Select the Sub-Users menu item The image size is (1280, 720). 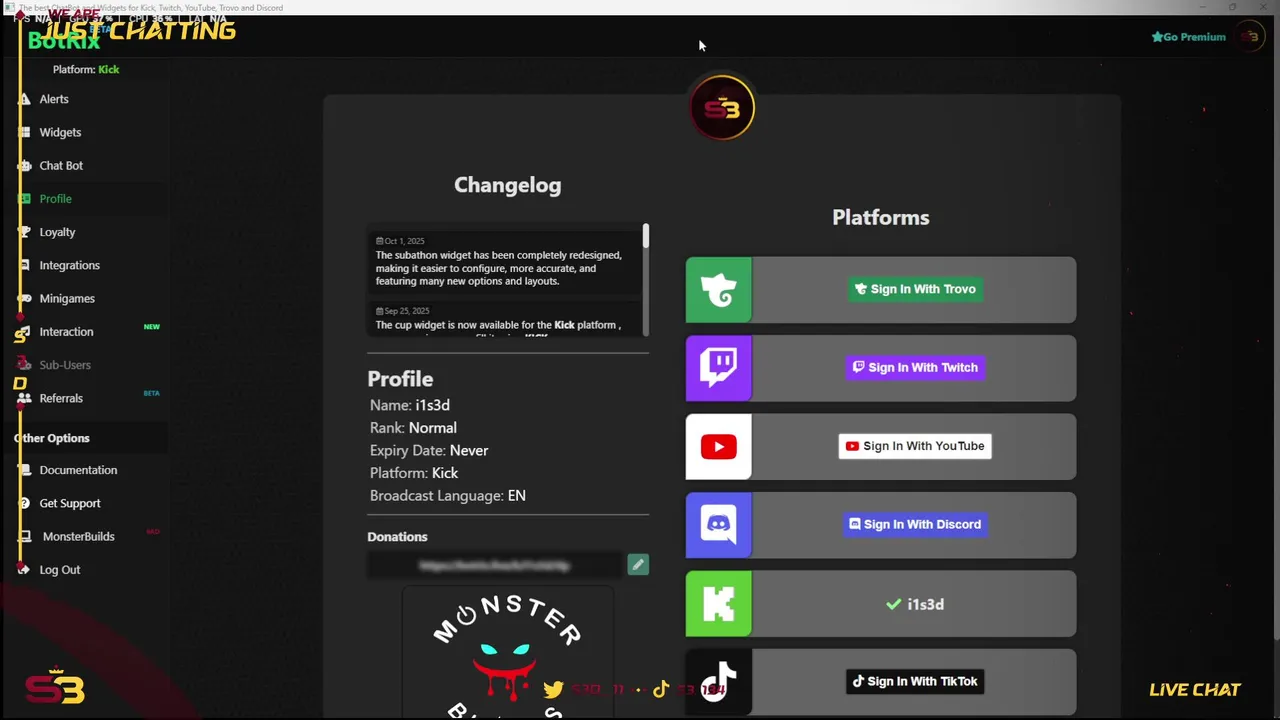click(x=65, y=365)
